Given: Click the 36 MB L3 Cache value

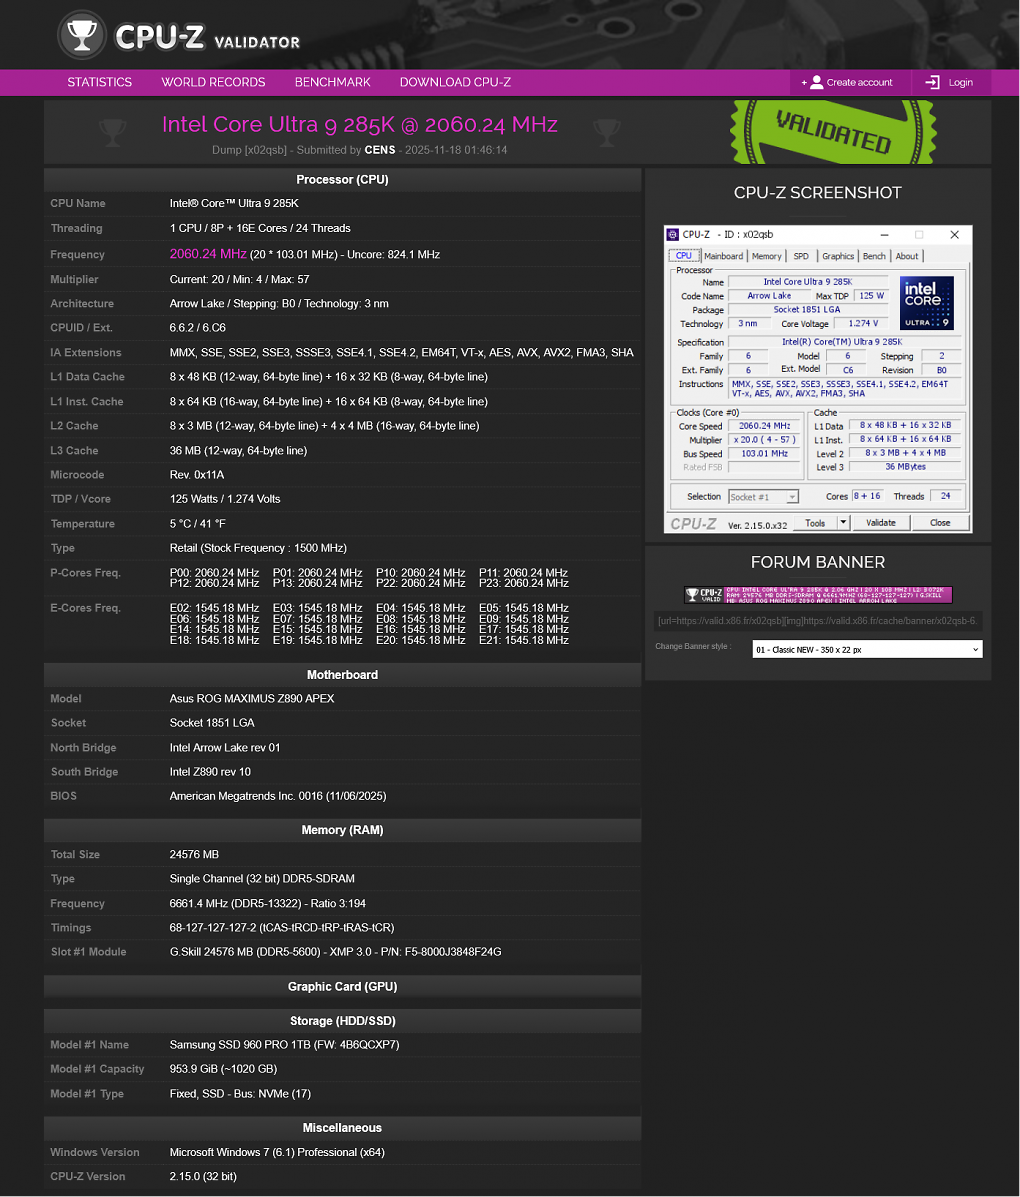Looking at the screenshot, I should click(238, 450).
